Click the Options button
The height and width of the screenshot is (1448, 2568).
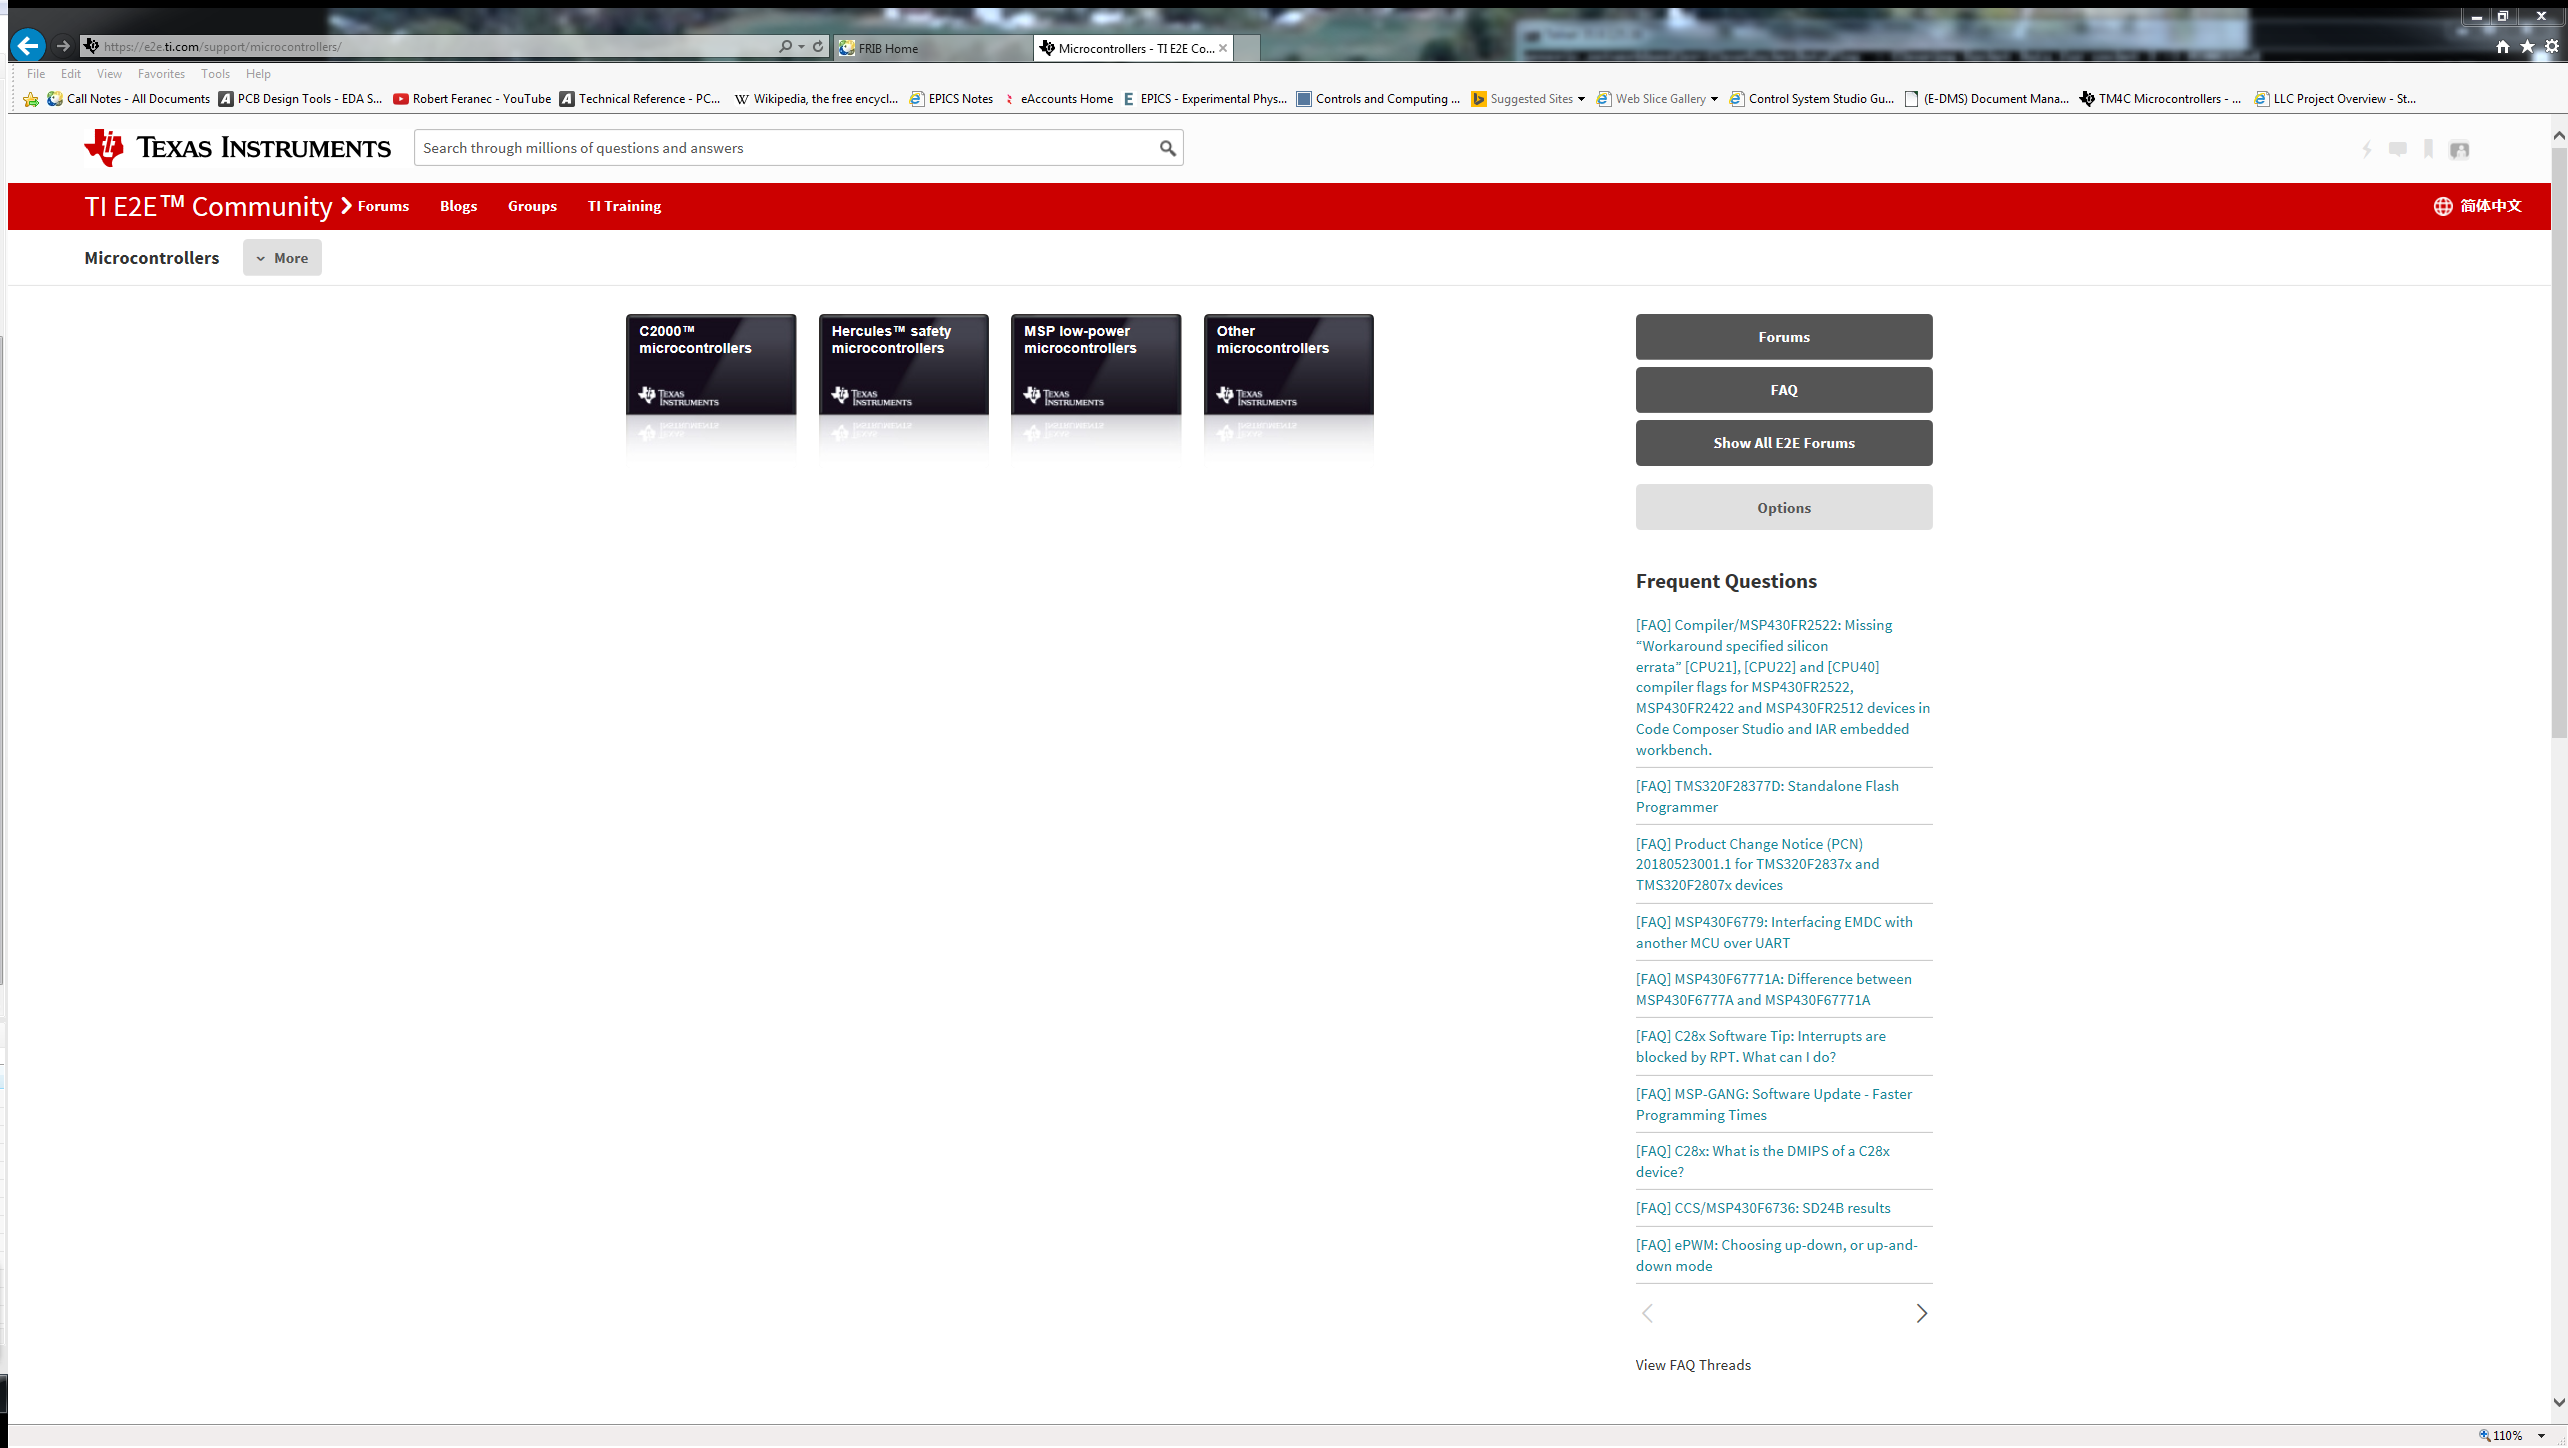click(1784, 508)
